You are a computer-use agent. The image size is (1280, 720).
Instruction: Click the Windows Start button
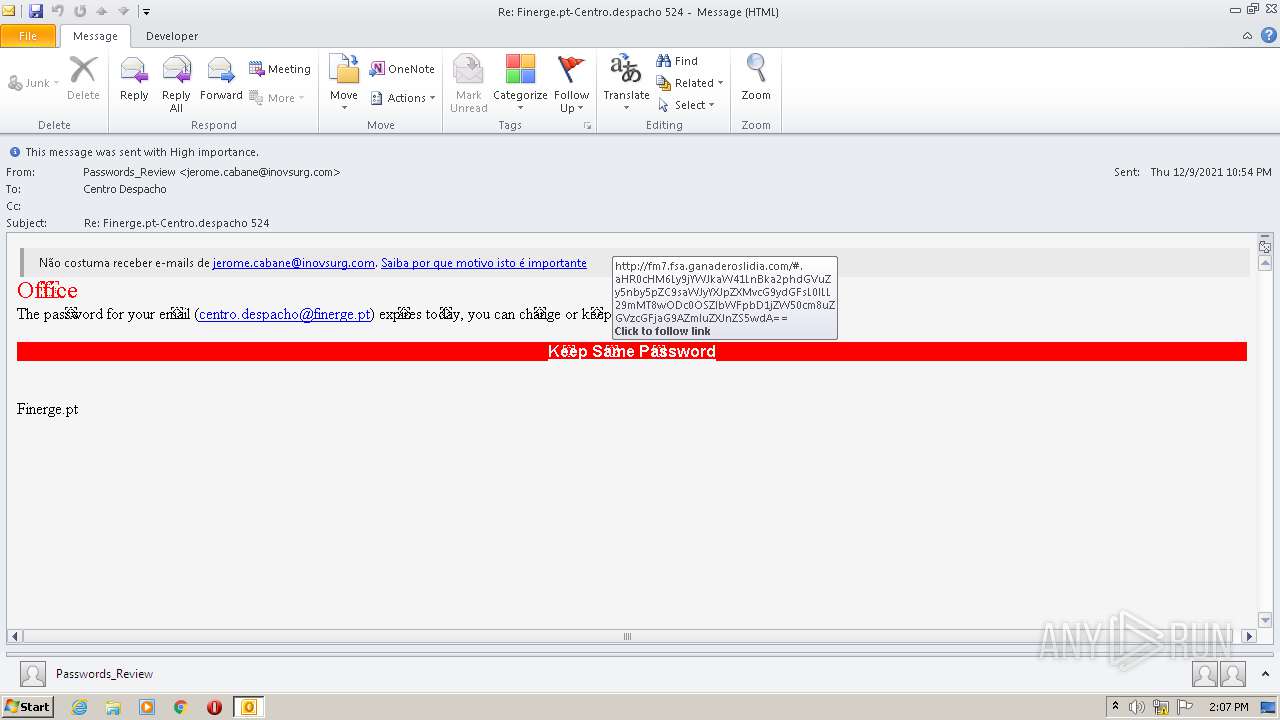(28, 707)
